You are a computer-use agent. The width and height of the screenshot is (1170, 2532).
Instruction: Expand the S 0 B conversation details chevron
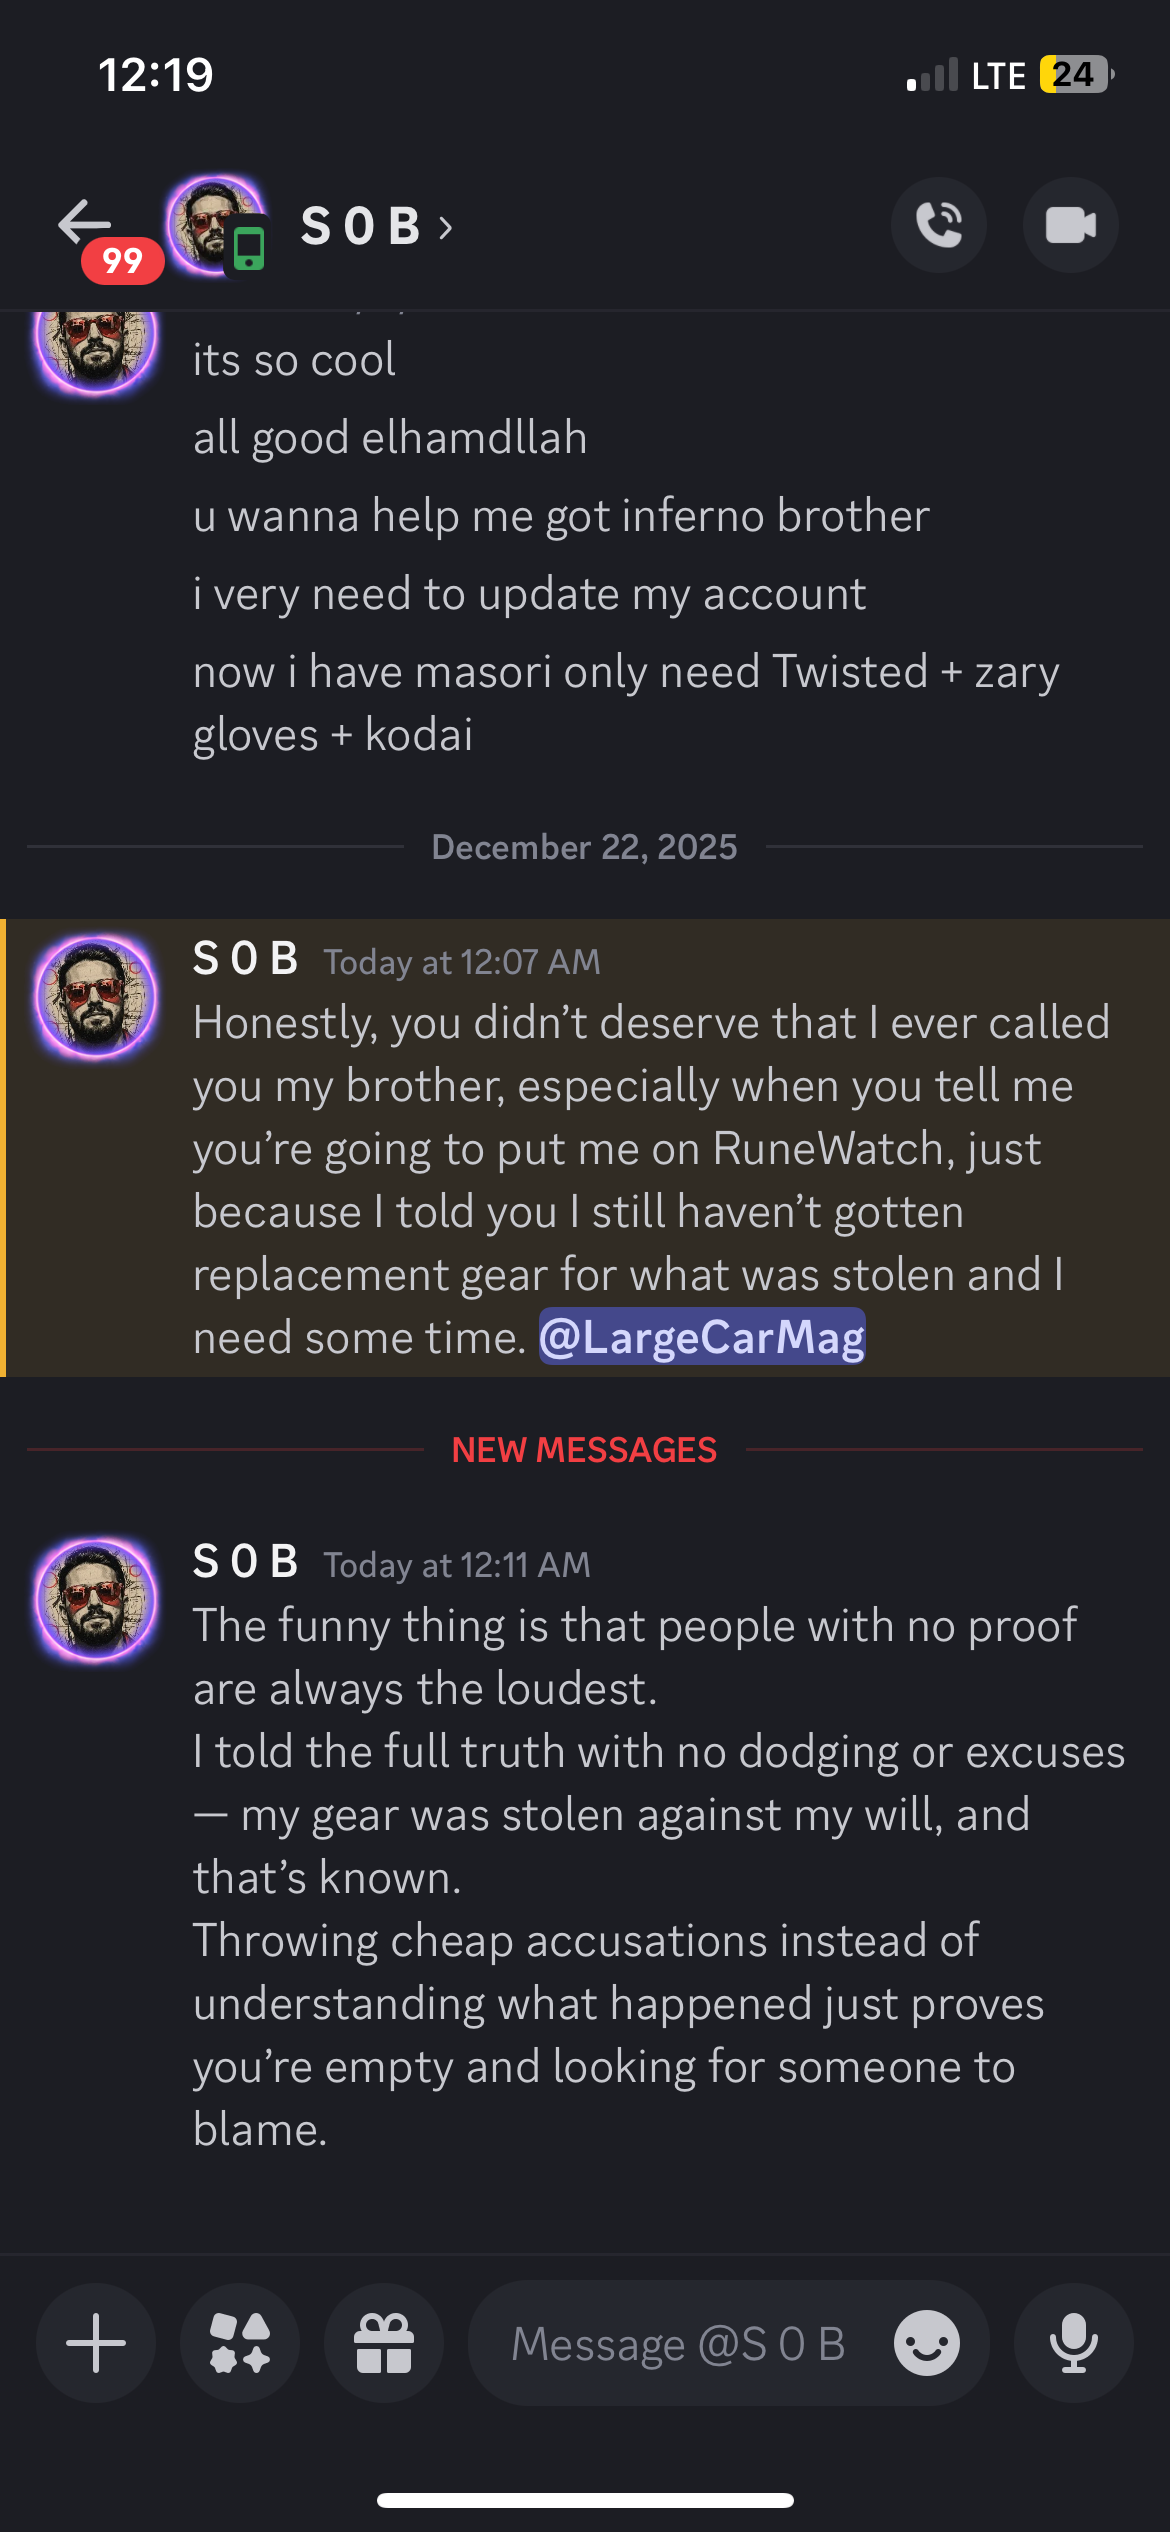click(x=443, y=228)
